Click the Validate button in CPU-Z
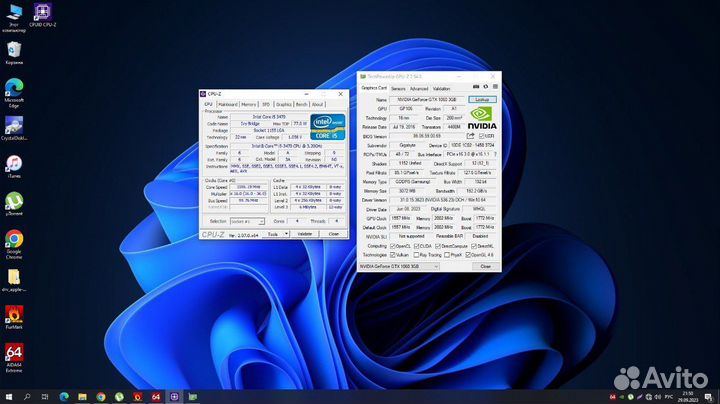The image size is (720, 404). (x=305, y=233)
